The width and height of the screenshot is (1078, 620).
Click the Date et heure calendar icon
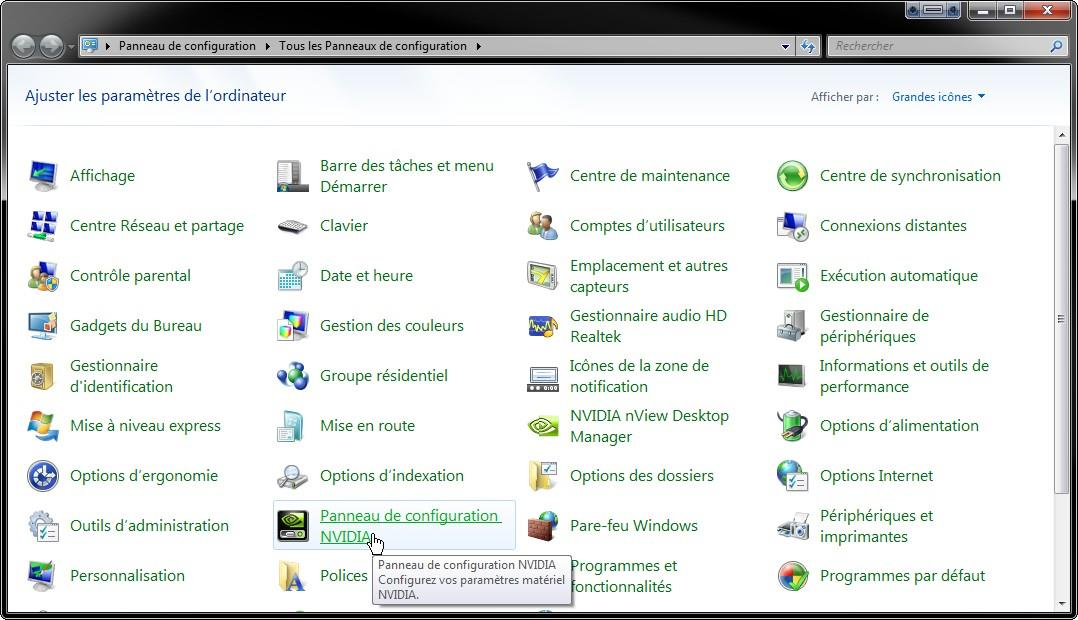click(292, 276)
